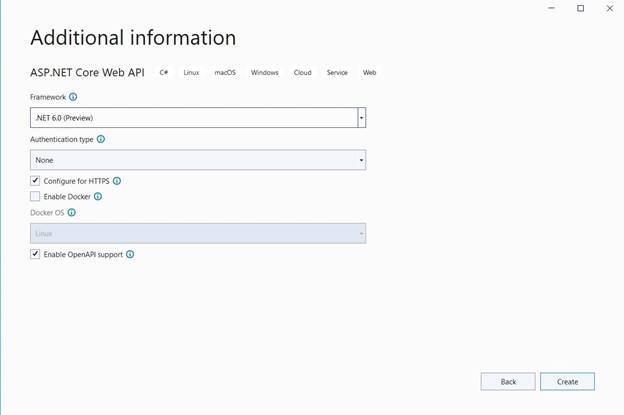Click the ASP.NET Core Web API title

tap(87, 72)
